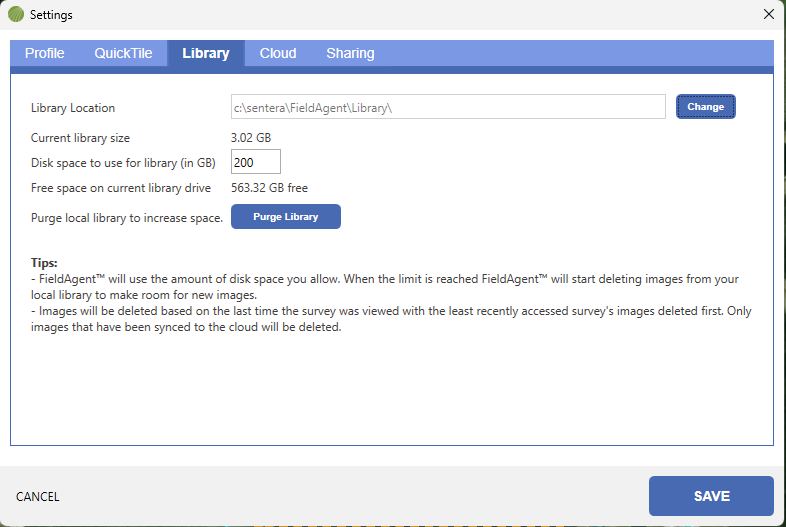Switch to the Profile tab

[x=45, y=54]
